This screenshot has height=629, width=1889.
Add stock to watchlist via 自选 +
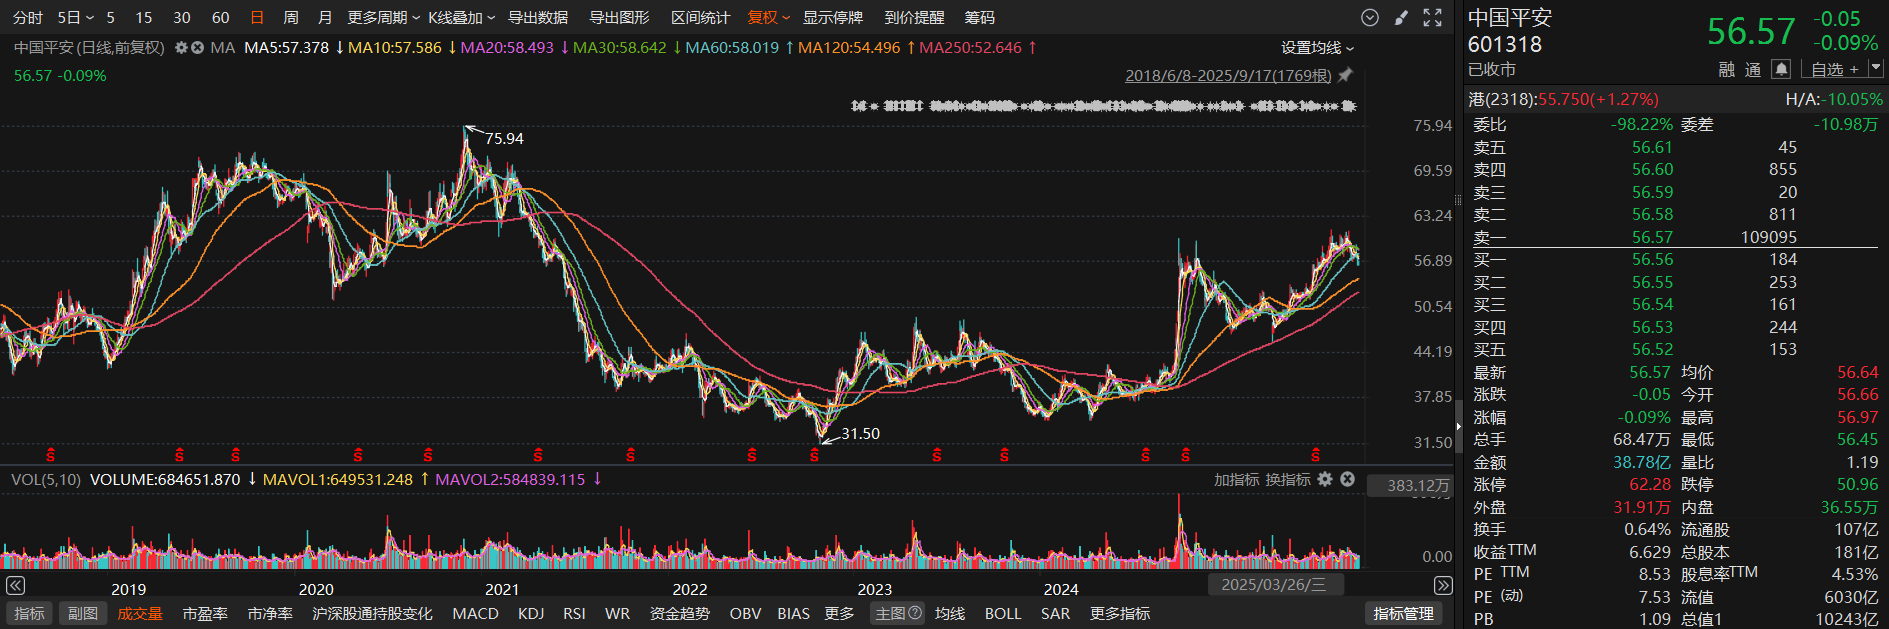click(1834, 69)
